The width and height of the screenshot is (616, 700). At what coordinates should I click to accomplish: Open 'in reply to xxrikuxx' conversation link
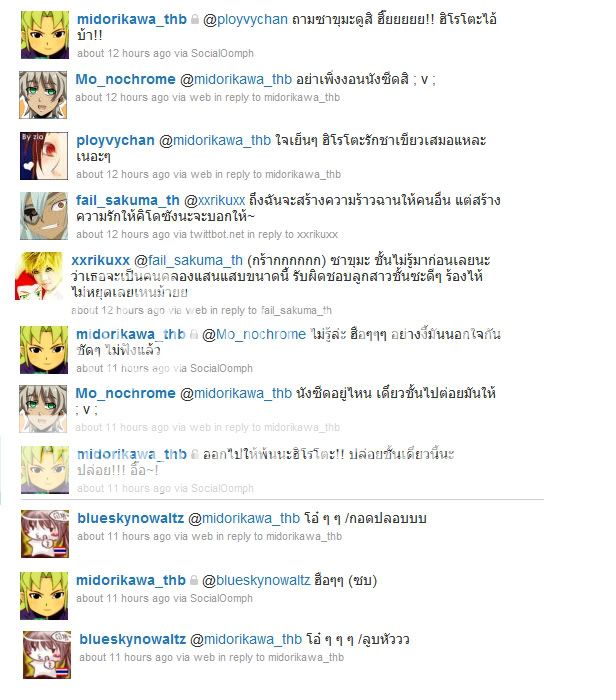click(293, 234)
